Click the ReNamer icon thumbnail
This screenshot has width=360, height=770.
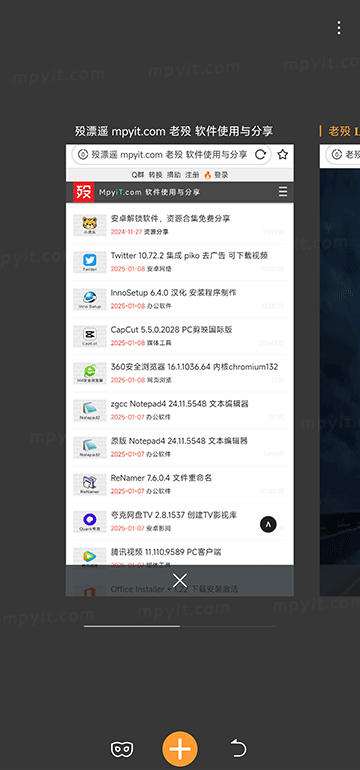click(x=90, y=484)
